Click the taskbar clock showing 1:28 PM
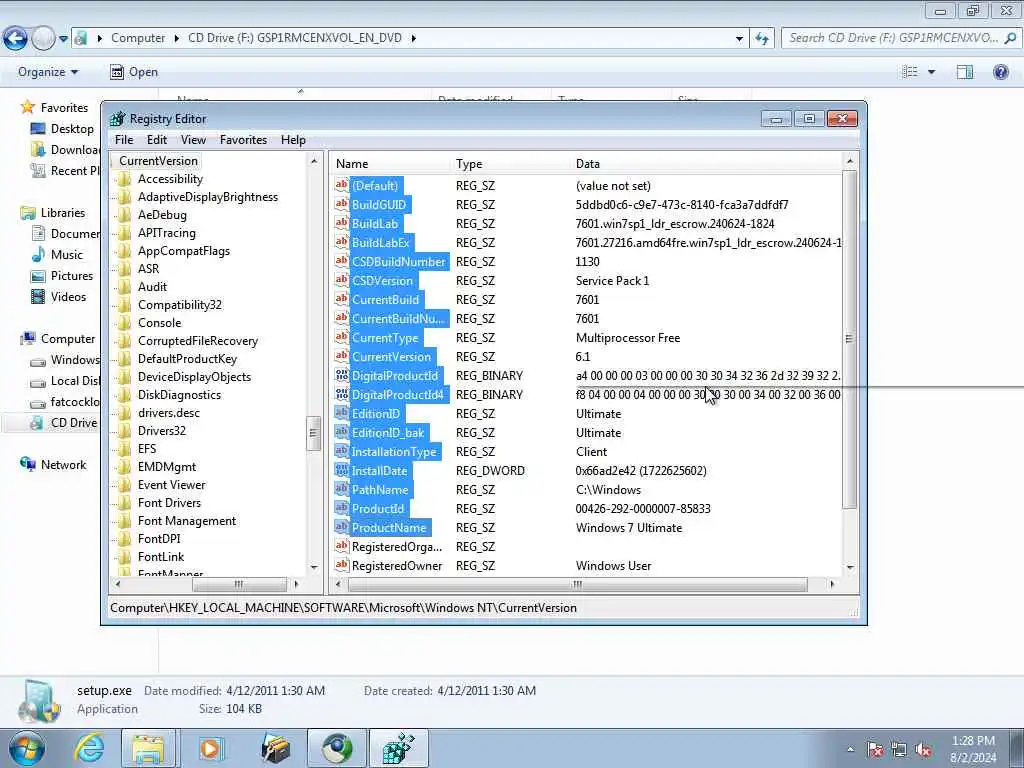The height and width of the screenshot is (768, 1024). [x=973, y=748]
